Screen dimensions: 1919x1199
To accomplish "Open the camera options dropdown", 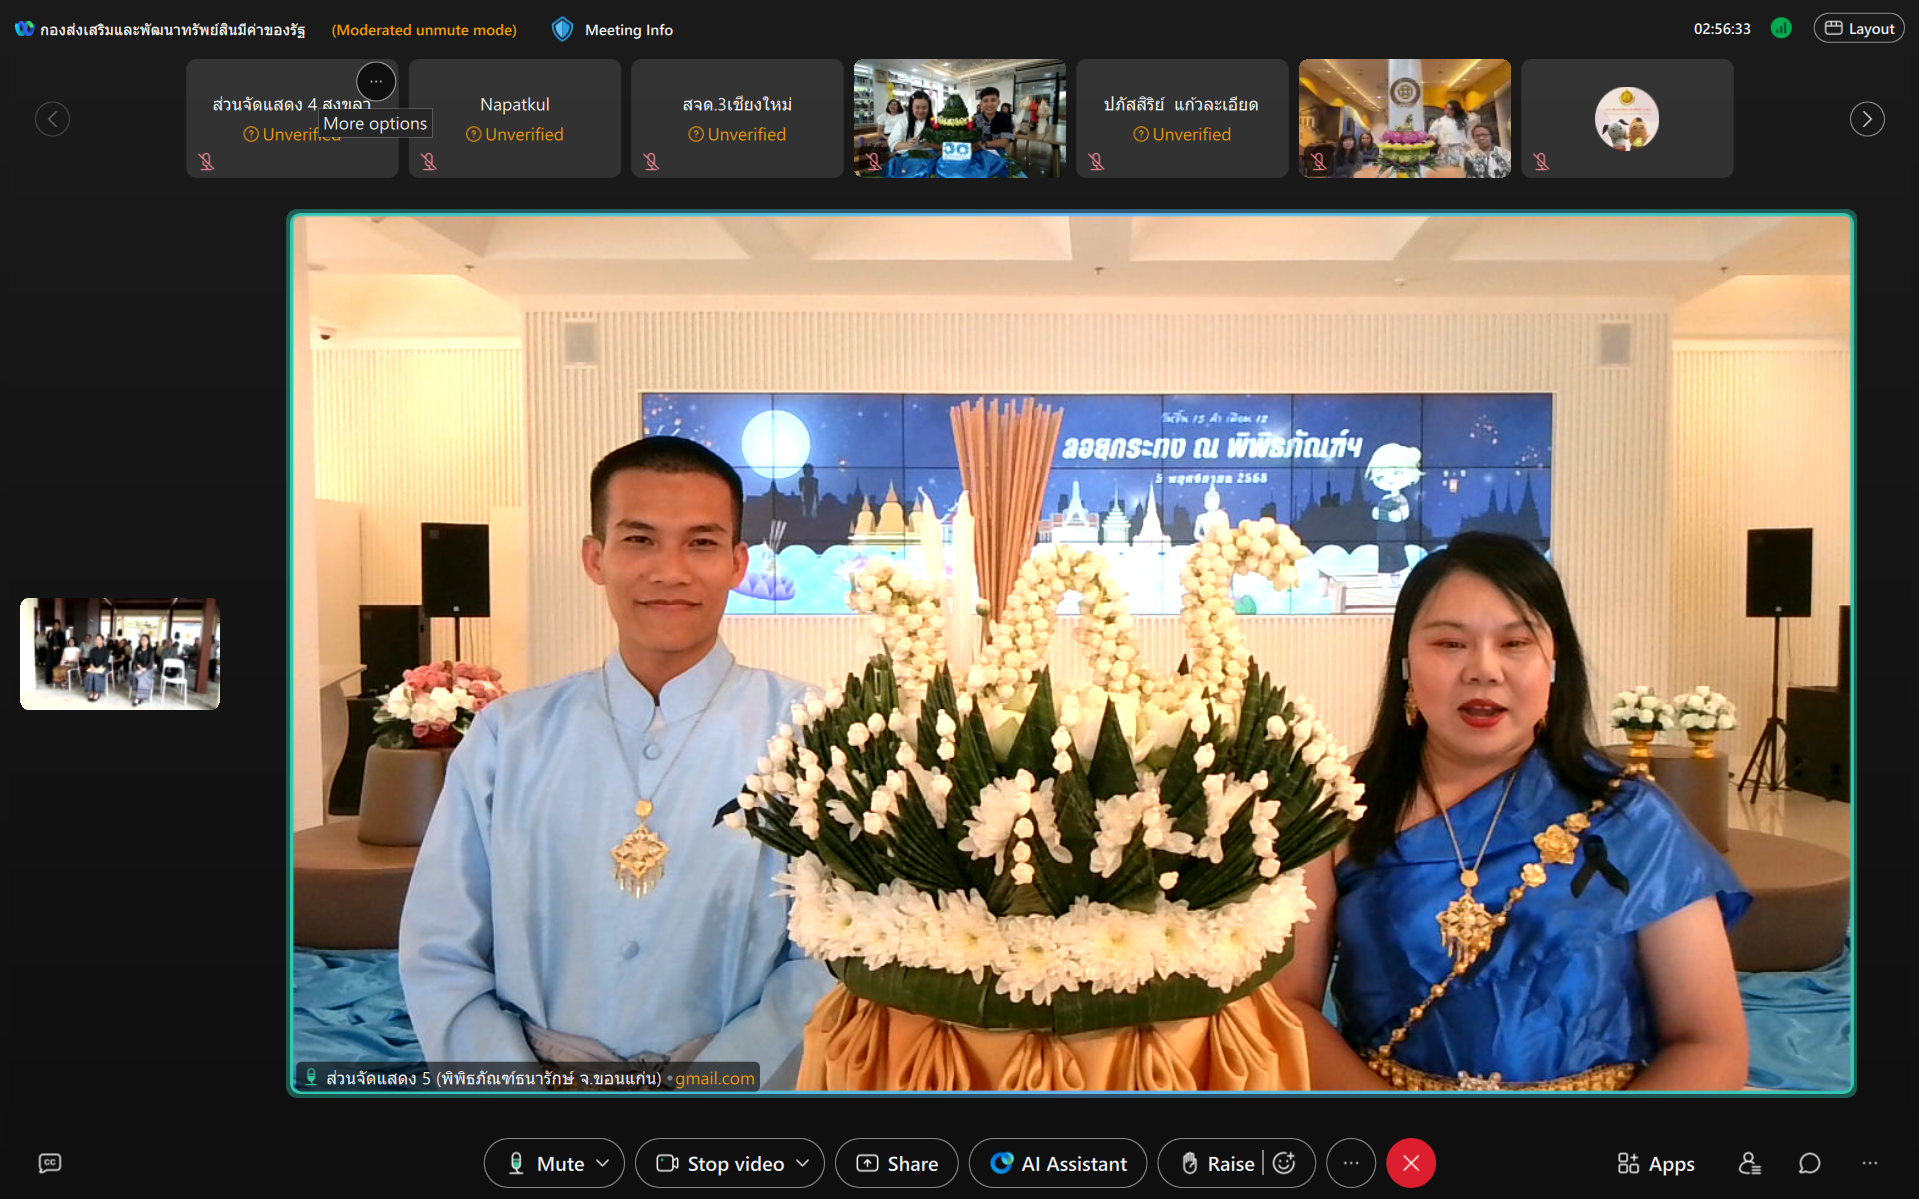I will (x=803, y=1163).
